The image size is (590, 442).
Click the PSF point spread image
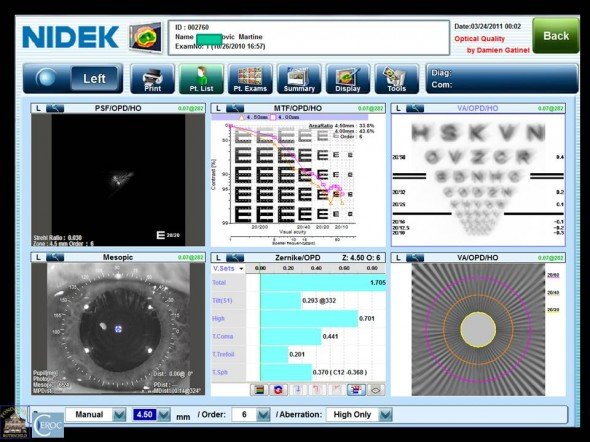tap(118, 180)
